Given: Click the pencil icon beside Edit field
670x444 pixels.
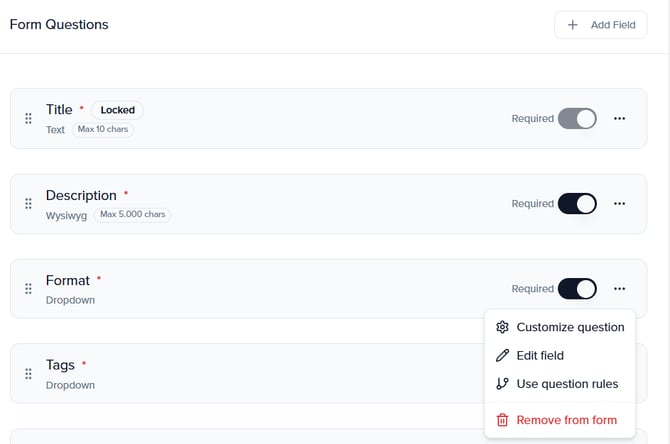Looking at the screenshot, I should point(502,355).
